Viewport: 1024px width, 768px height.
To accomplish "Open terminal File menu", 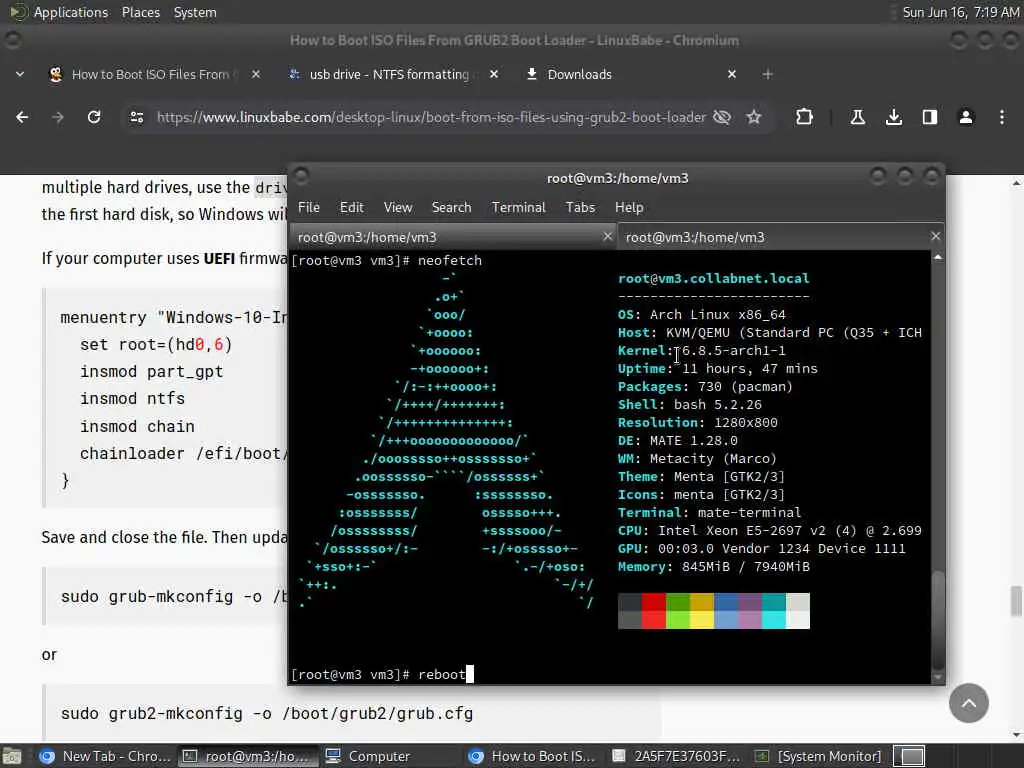I will (309, 207).
